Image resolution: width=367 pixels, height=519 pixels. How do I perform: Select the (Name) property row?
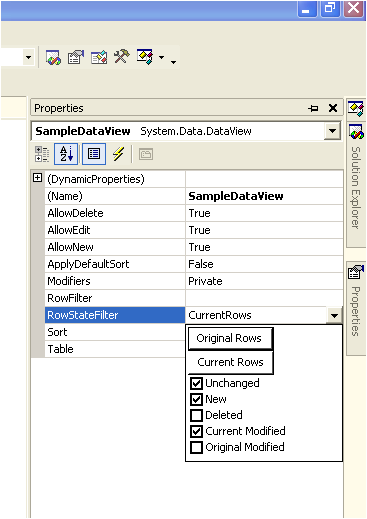115,196
